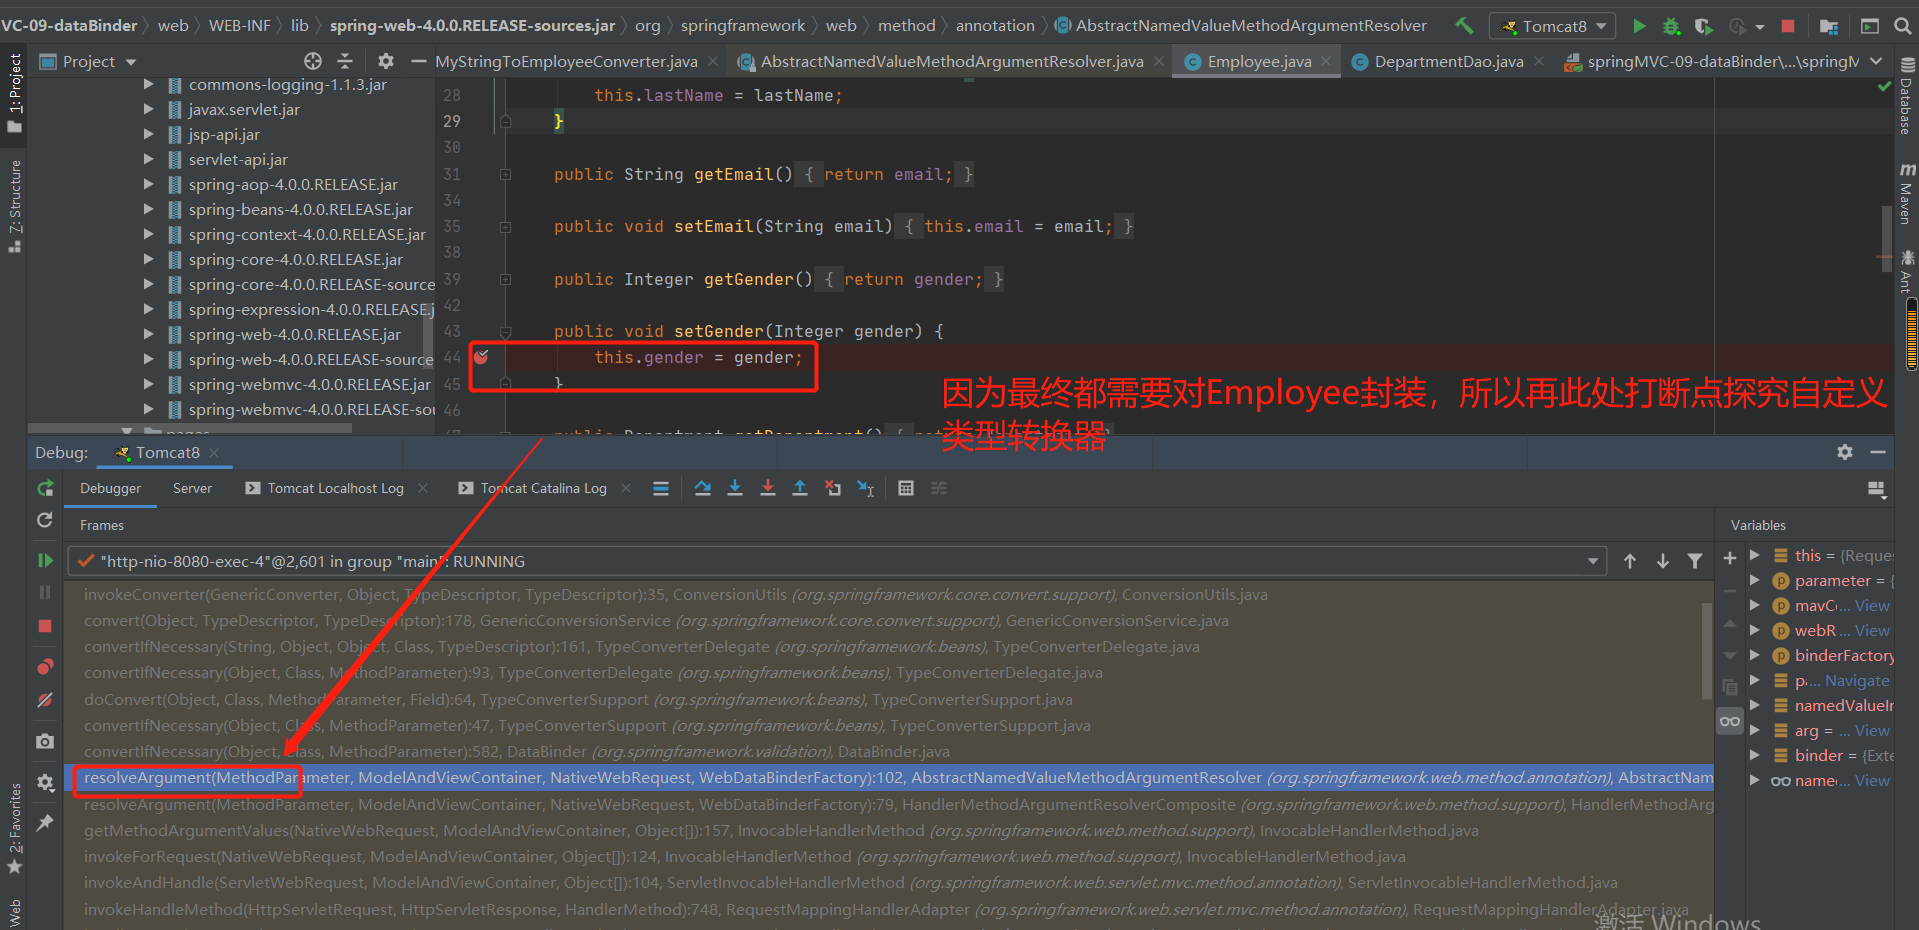Screen dimensions: 1919x930
Task: Click camera thread dump icon
Action: coord(45,741)
